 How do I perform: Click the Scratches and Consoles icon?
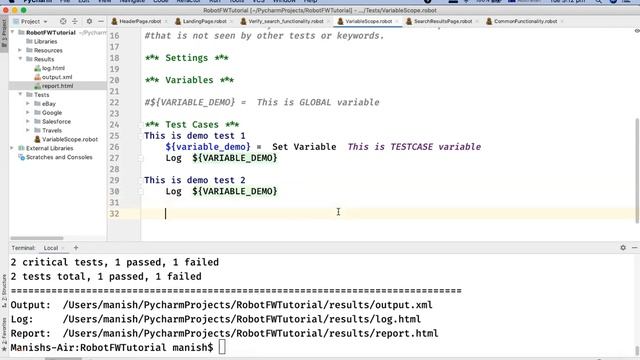22,157
